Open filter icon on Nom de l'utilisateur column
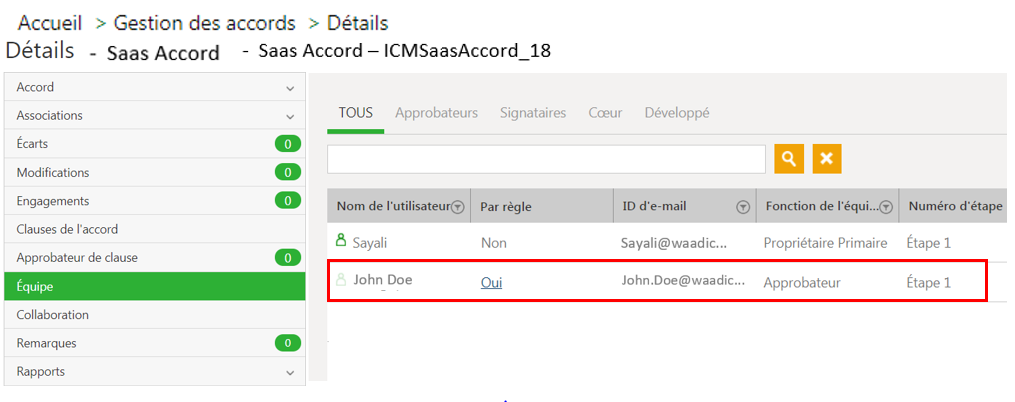Viewport: 1015px width, 402px height. tap(458, 207)
